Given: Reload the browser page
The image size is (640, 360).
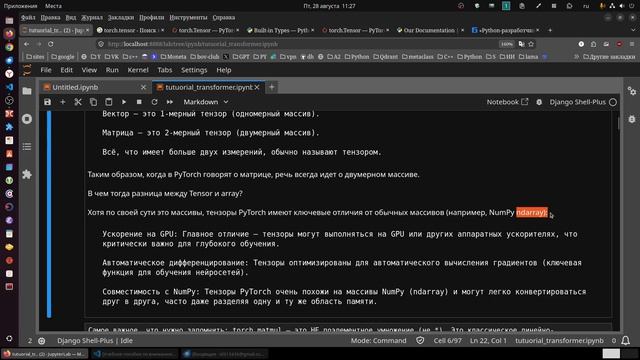Looking at the screenshot, I should click(x=51, y=44).
